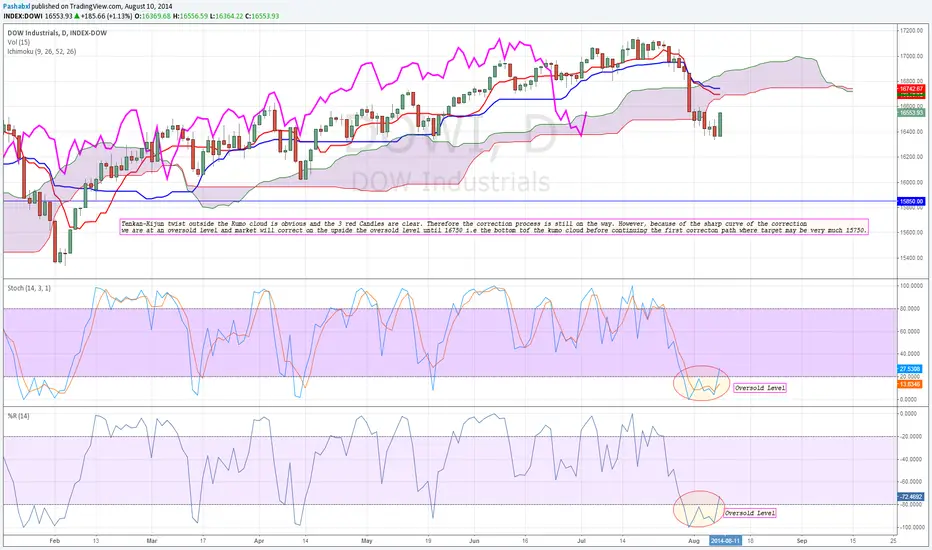
Task: Click the Jul label on the time axis
Action: coord(581,541)
